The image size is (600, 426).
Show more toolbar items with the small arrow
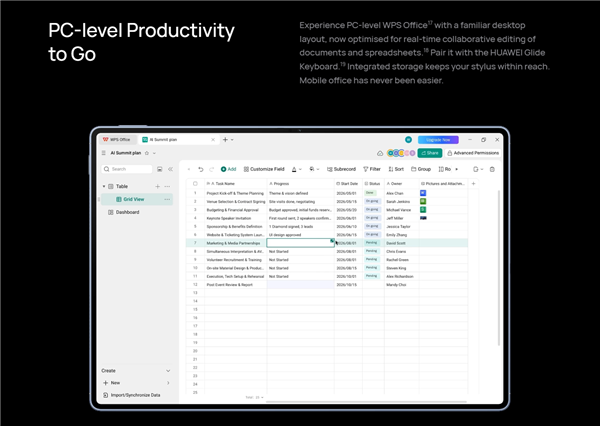click(x=457, y=169)
